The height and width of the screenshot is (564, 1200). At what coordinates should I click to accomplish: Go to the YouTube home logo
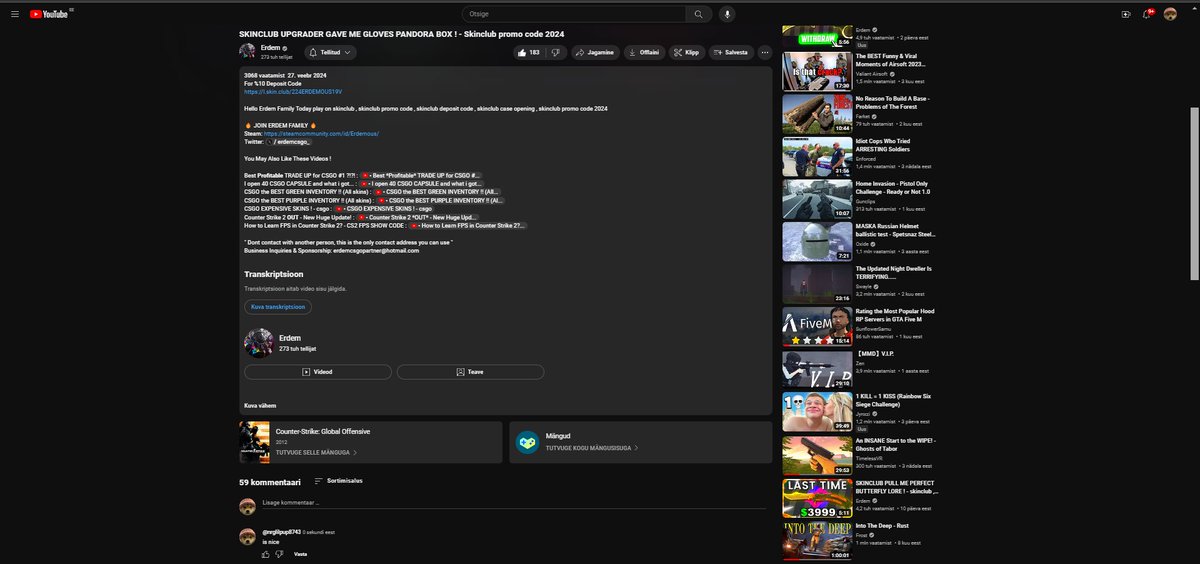49,14
